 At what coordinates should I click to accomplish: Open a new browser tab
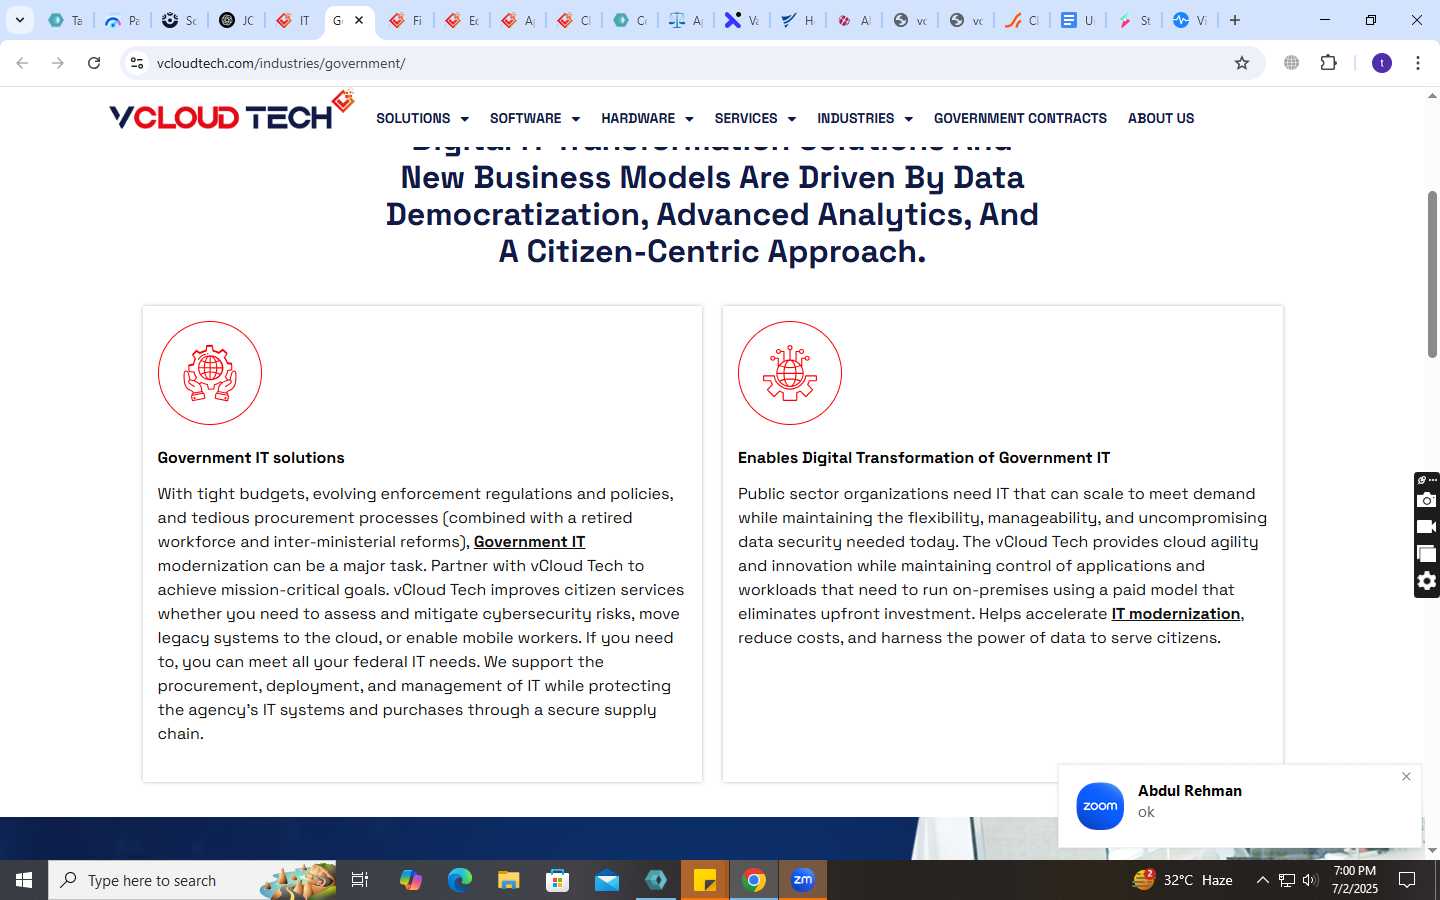point(1235,20)
